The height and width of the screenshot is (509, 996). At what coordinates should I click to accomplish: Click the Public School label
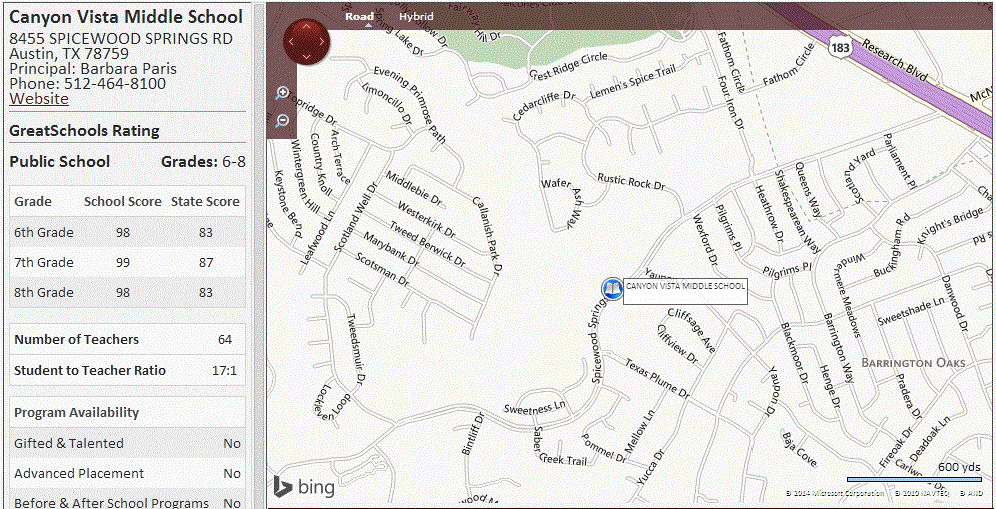[x=60, y=161]
